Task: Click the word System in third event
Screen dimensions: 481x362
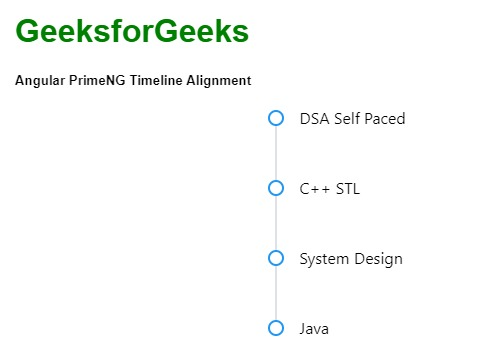Action: [x=324, y=260]
